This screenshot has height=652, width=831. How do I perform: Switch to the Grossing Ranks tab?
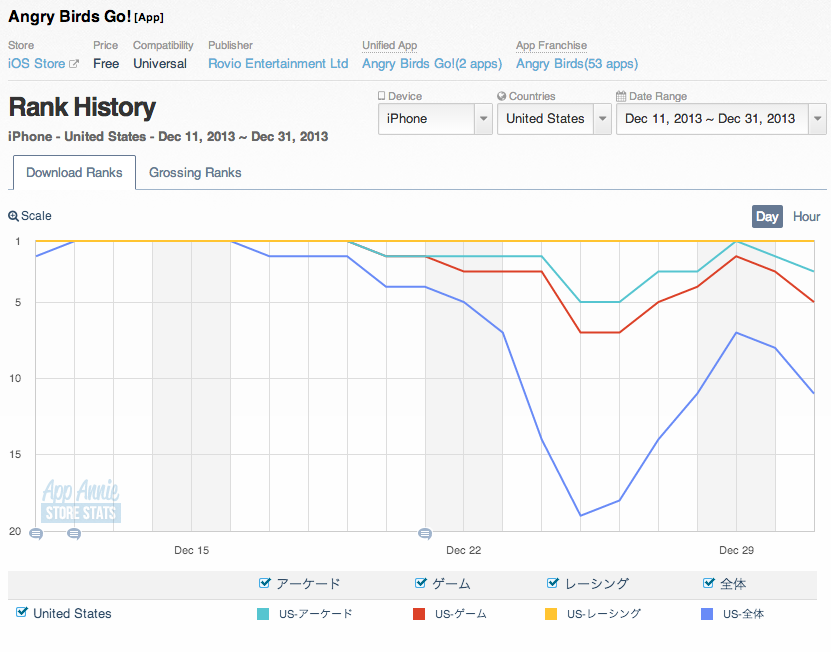click(195, 173)
